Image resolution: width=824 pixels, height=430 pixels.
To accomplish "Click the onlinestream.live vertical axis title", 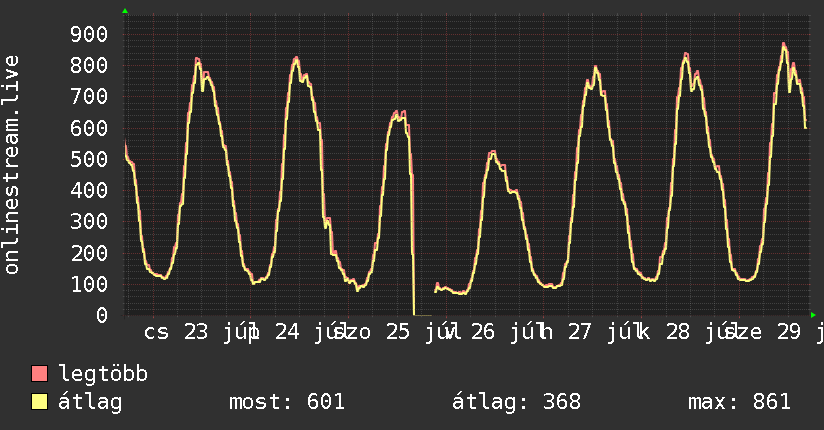I will 11,165.
